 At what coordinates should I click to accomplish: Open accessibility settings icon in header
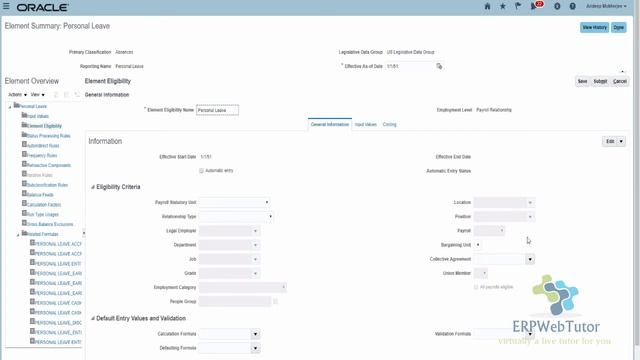click(x=557, y=6)
